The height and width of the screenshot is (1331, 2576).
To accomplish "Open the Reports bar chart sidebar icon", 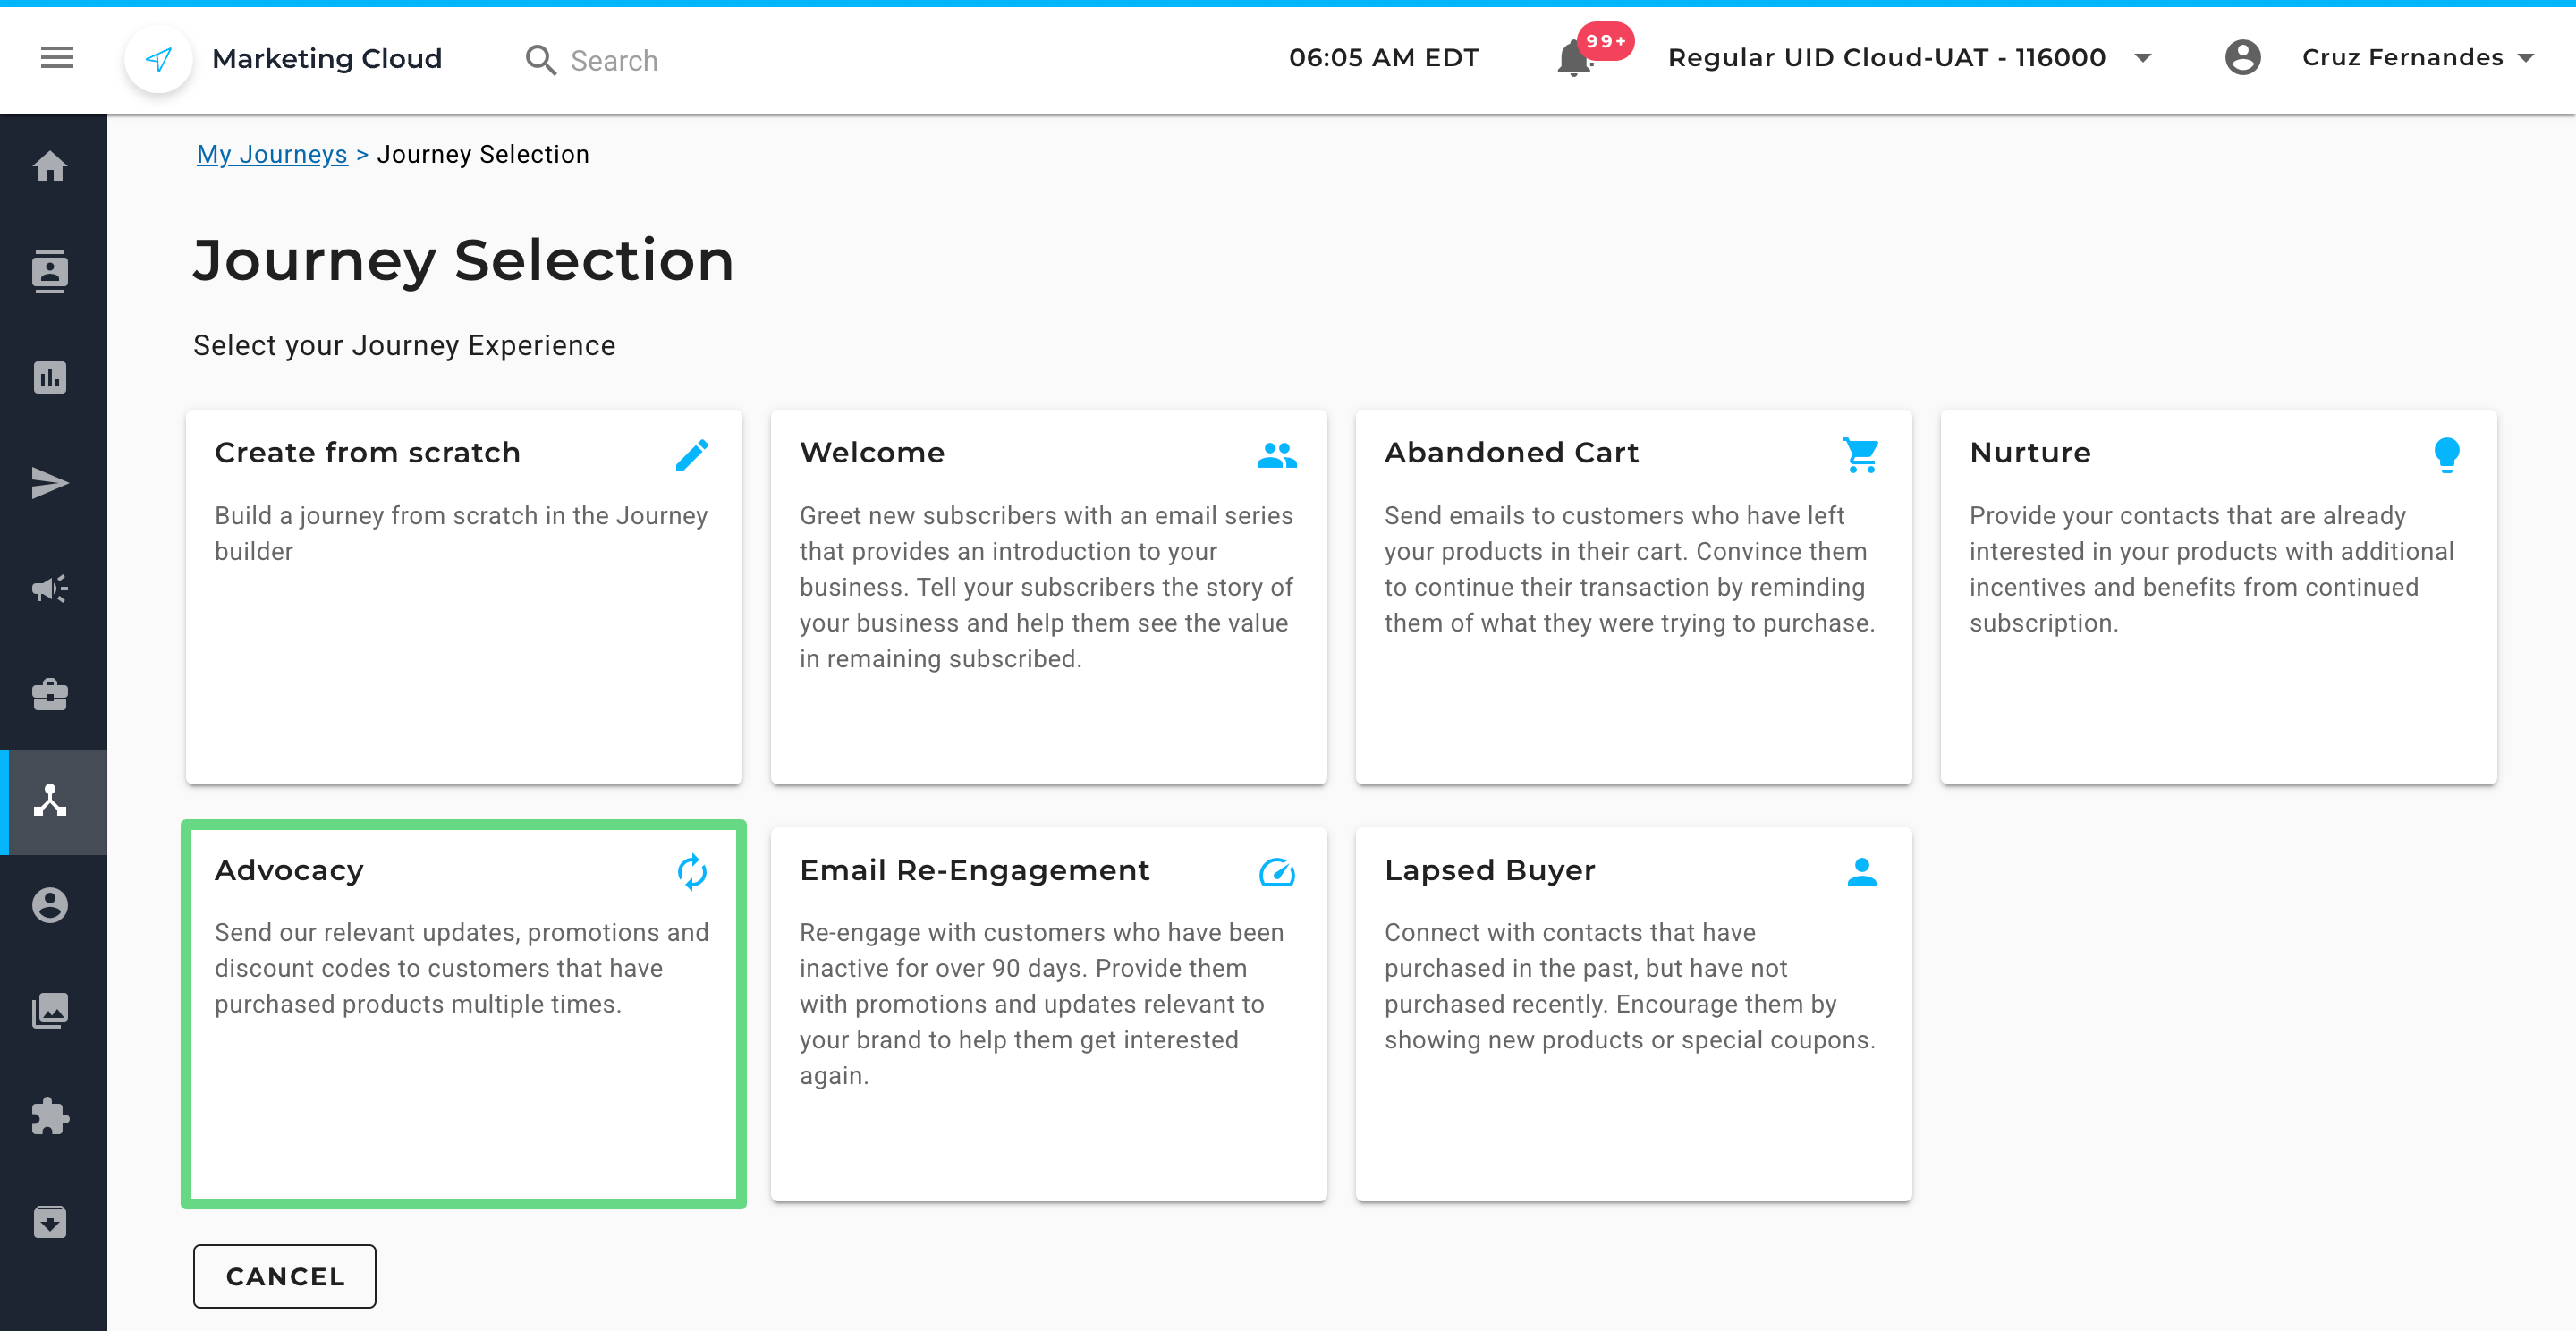I will 50,378.
